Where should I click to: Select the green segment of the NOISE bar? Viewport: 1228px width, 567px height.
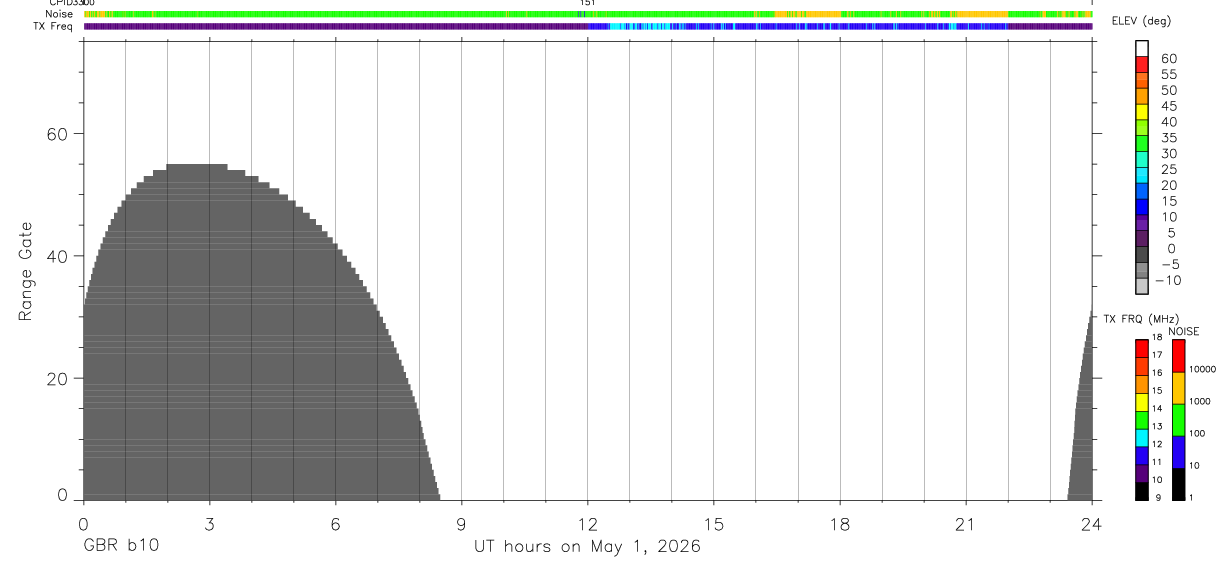click(1178, 420)
